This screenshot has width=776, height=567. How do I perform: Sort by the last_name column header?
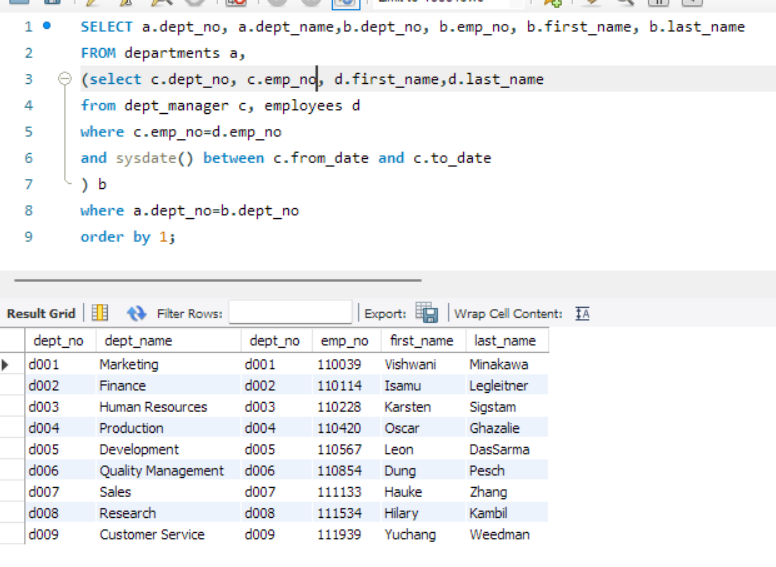pos(505,341)
